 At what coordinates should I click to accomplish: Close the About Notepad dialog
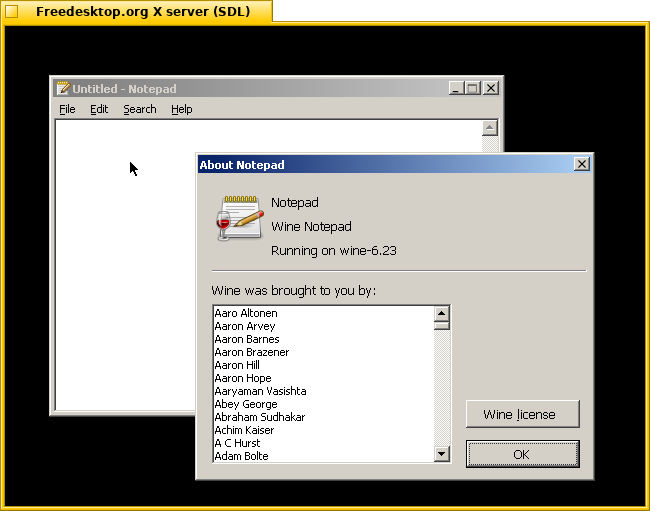582,164
